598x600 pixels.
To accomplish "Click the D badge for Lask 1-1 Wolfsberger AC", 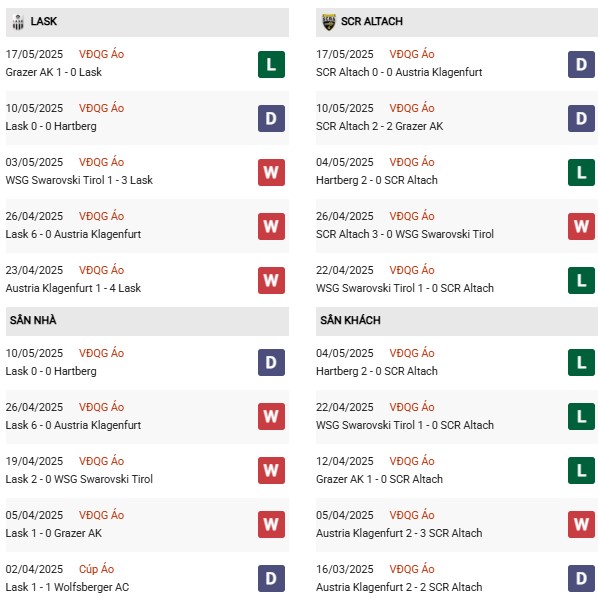I will pos(271,578).
